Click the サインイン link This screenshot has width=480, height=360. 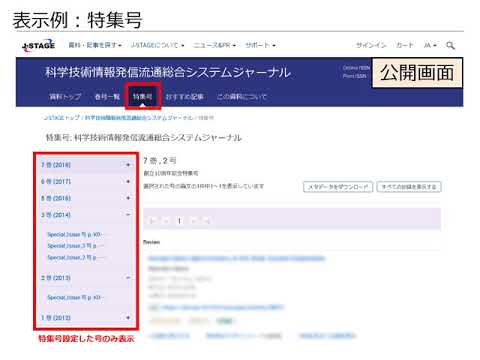(371, 45)
